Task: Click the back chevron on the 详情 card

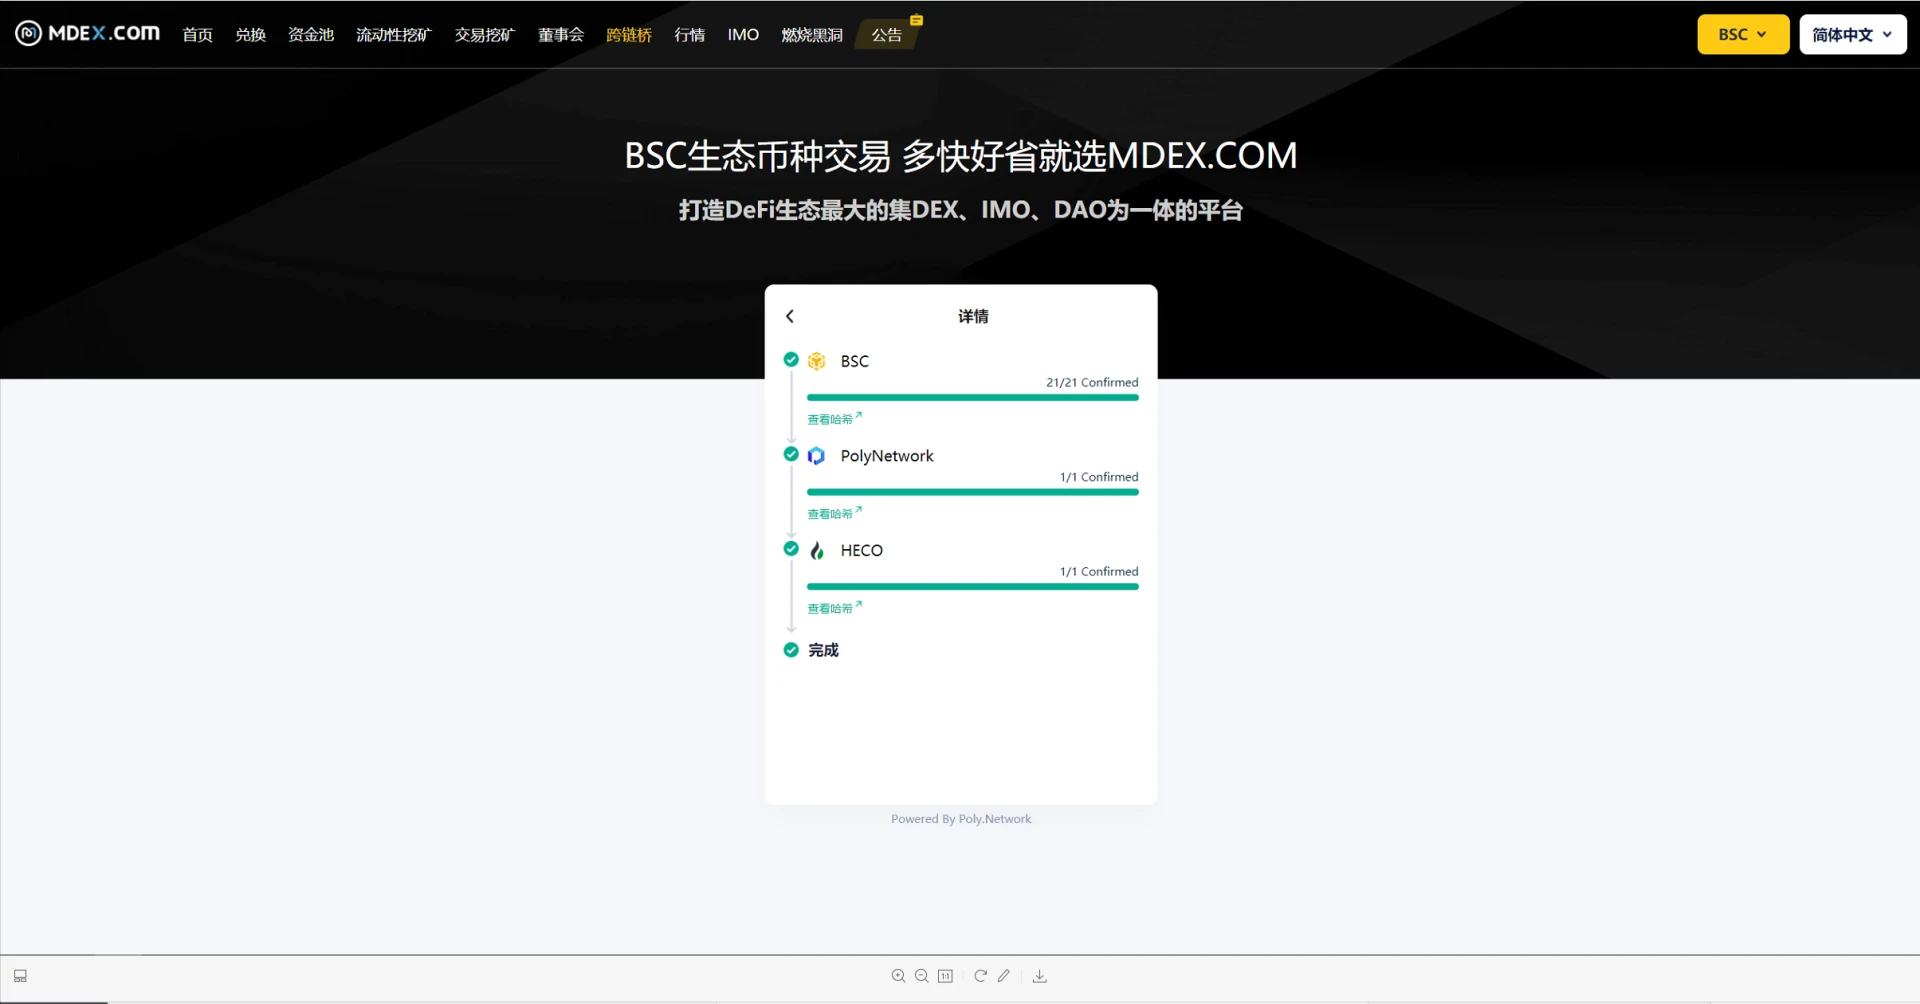Action: click(789, 316)
